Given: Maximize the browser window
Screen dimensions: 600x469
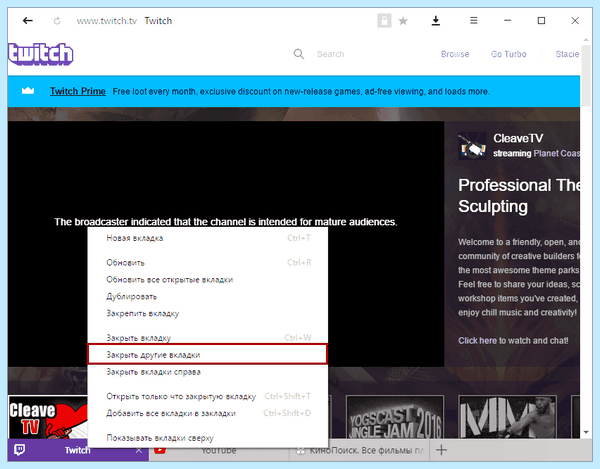Looking at the screenshot, I should pyautogui.click(x=541, y=21).
